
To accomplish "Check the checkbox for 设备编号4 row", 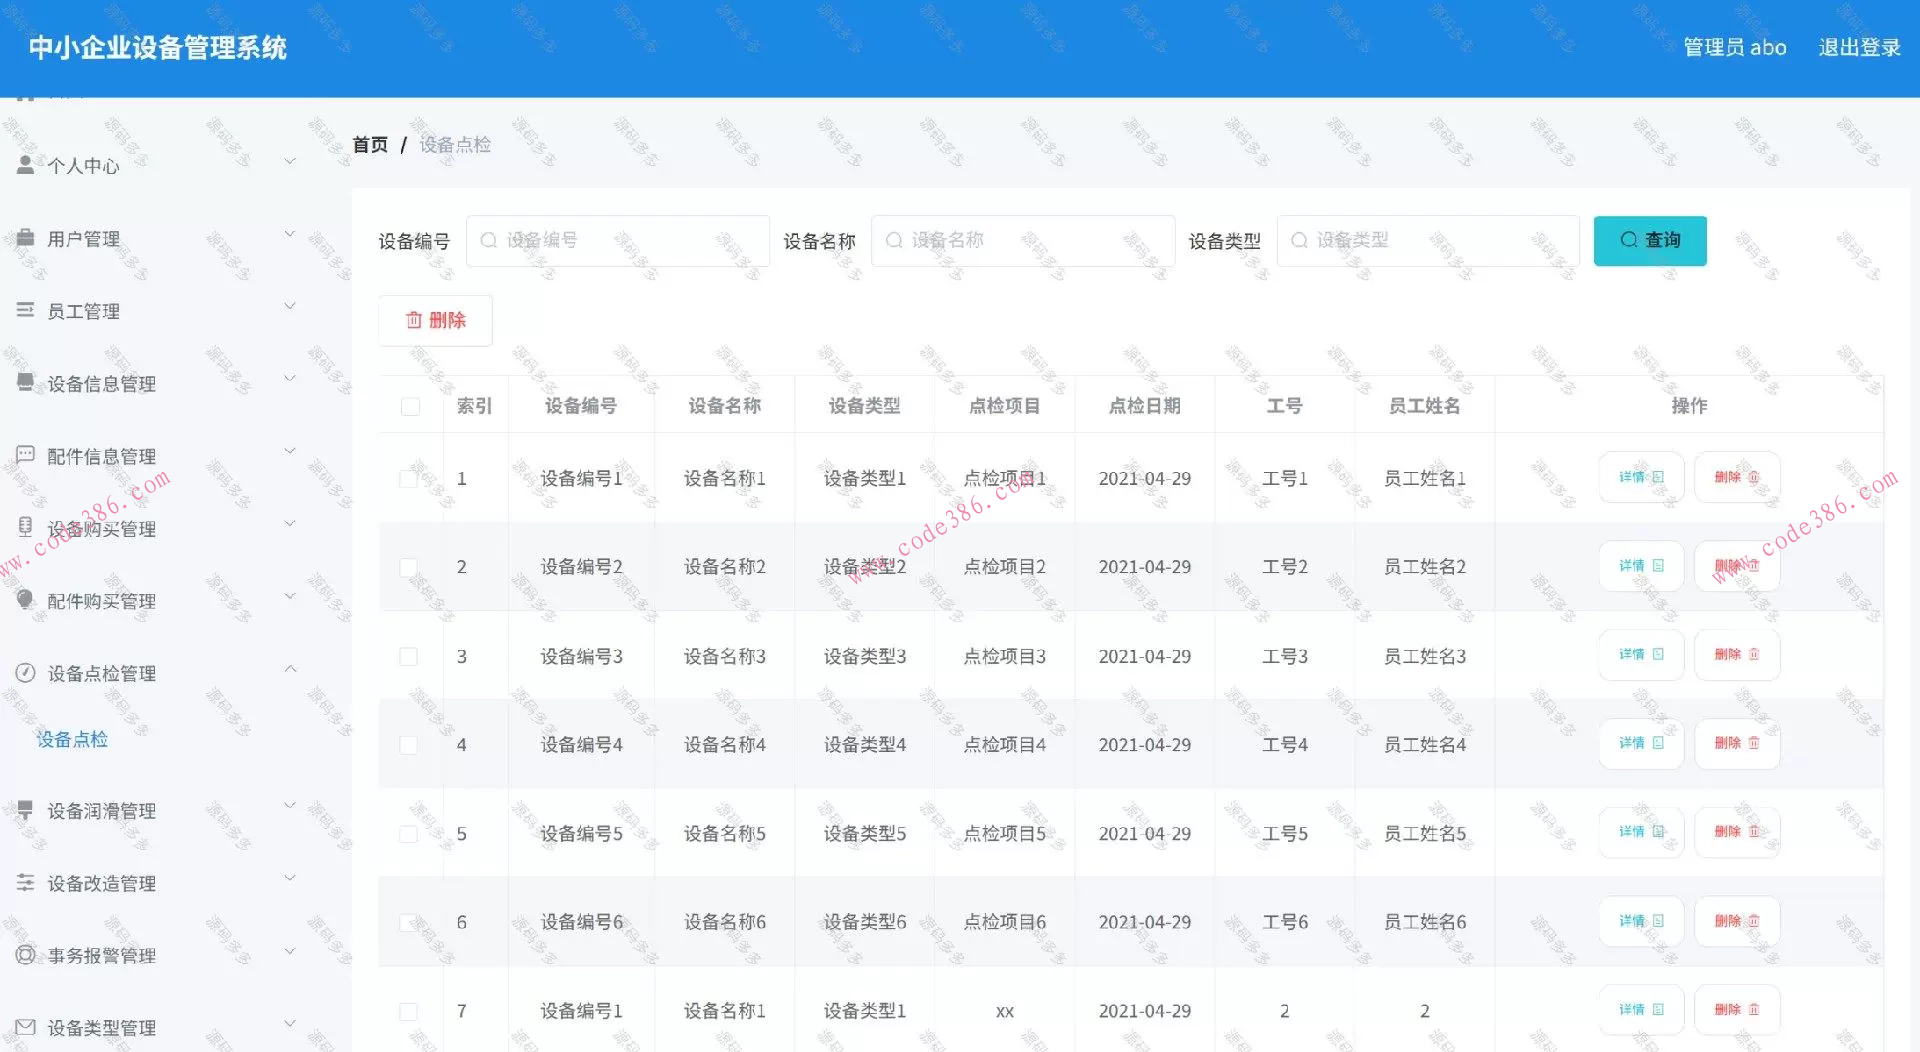I will point(408,744).
